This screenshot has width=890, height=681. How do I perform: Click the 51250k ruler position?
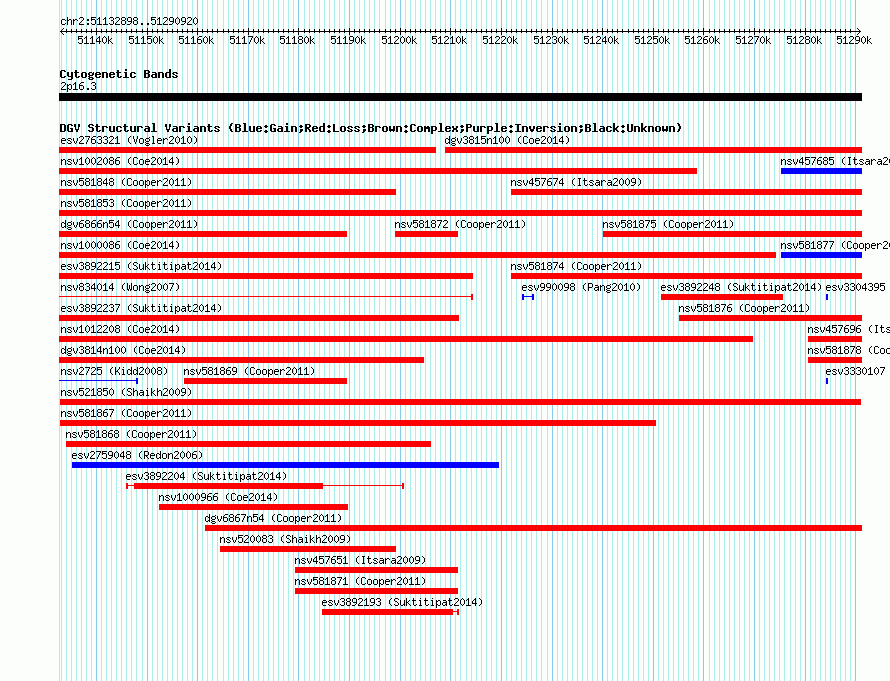point(652,40)
